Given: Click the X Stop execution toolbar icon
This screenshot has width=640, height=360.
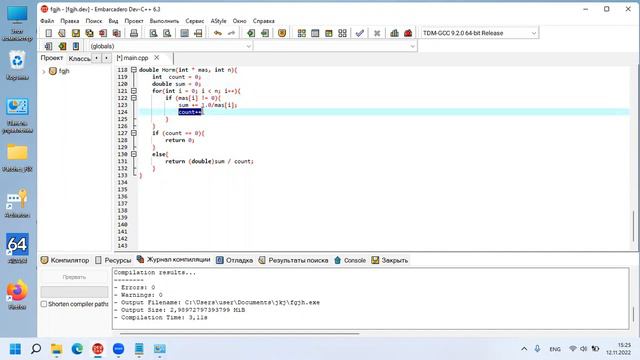Looking at the screenshot, I should (x=377, y=33).
